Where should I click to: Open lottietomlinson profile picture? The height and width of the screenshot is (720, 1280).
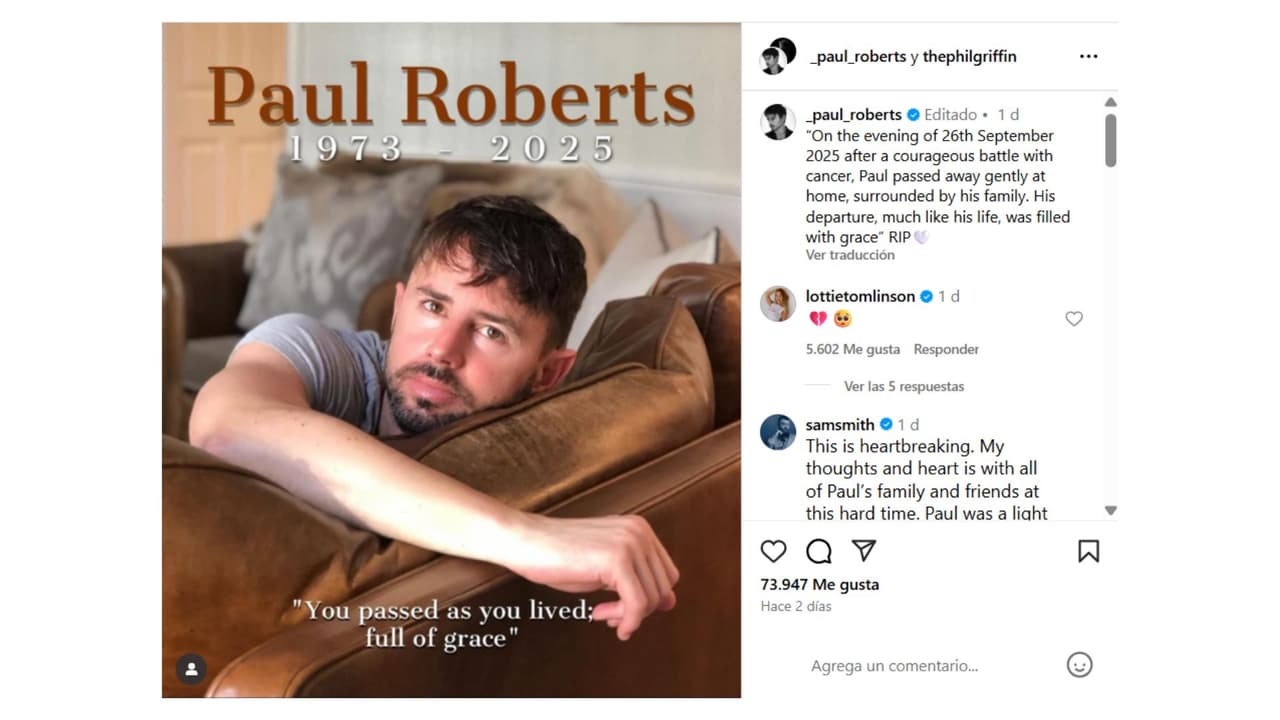(x=778, y=304)
